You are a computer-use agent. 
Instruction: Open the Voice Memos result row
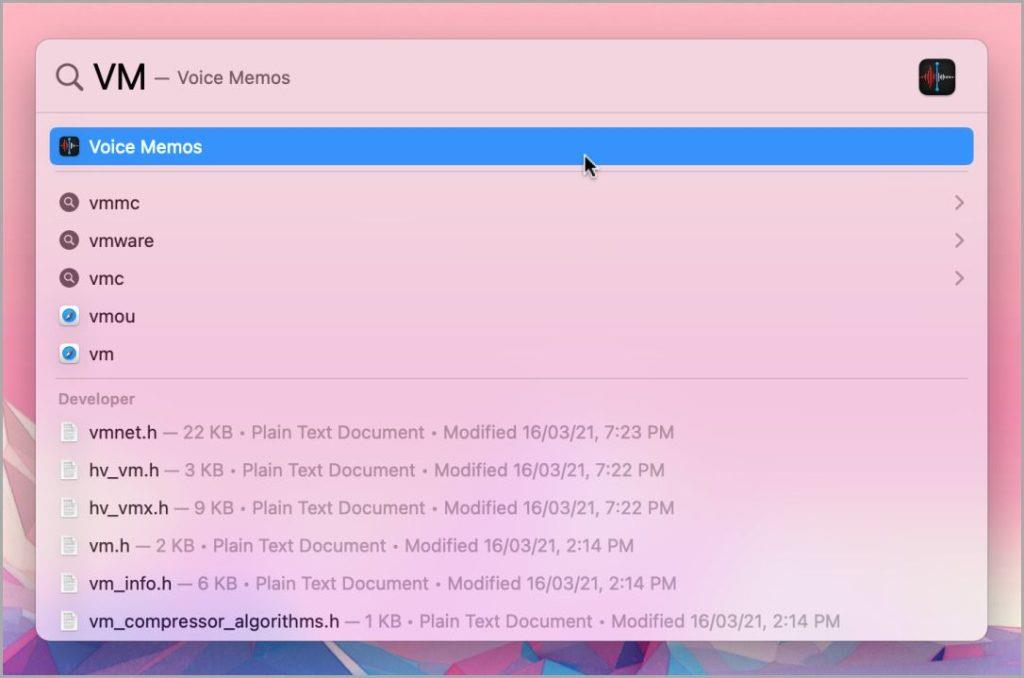tap(511, 146)
